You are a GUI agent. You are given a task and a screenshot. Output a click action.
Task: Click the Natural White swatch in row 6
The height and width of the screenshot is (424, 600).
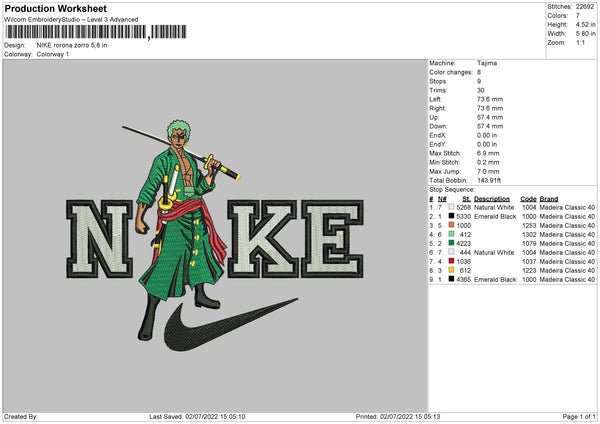451,252
